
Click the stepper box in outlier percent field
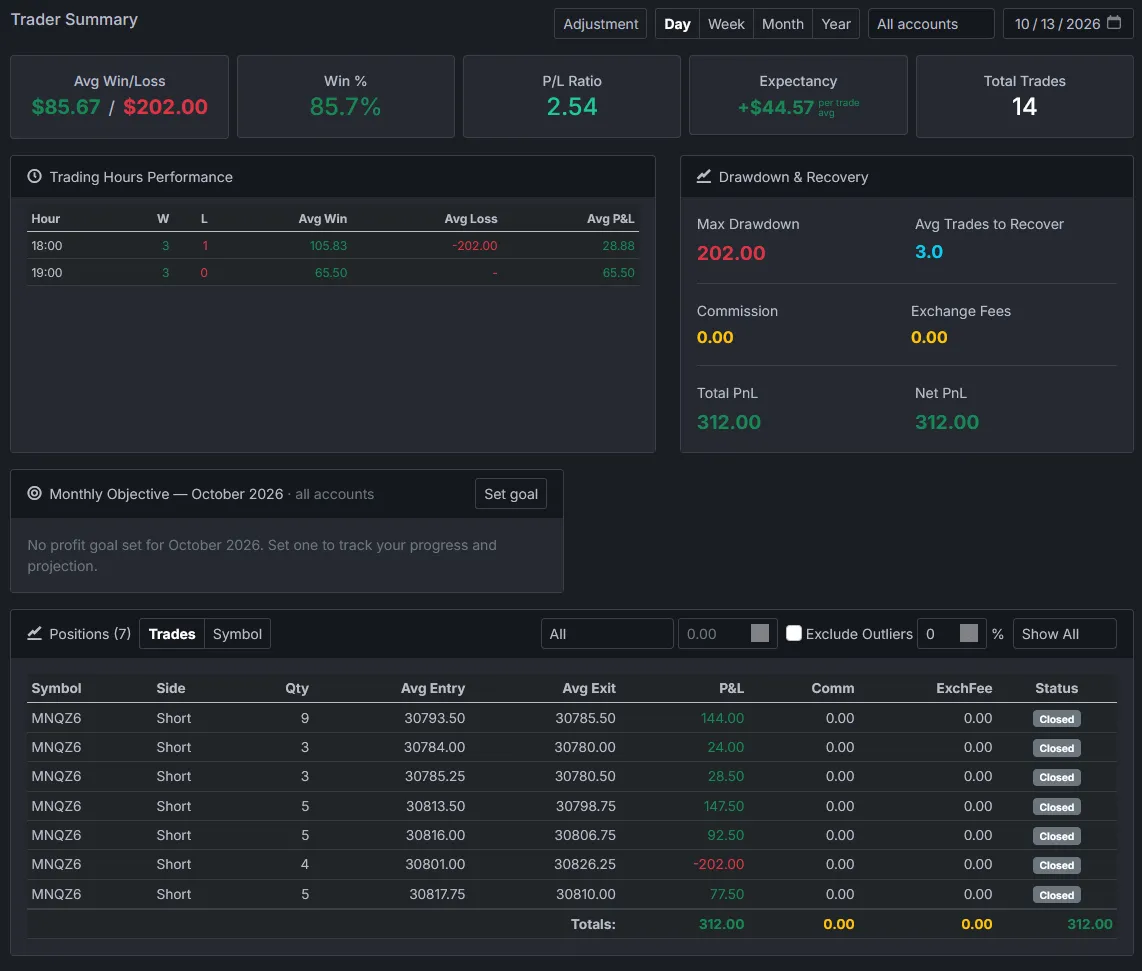pyautogui.click(x=969, y=633)
